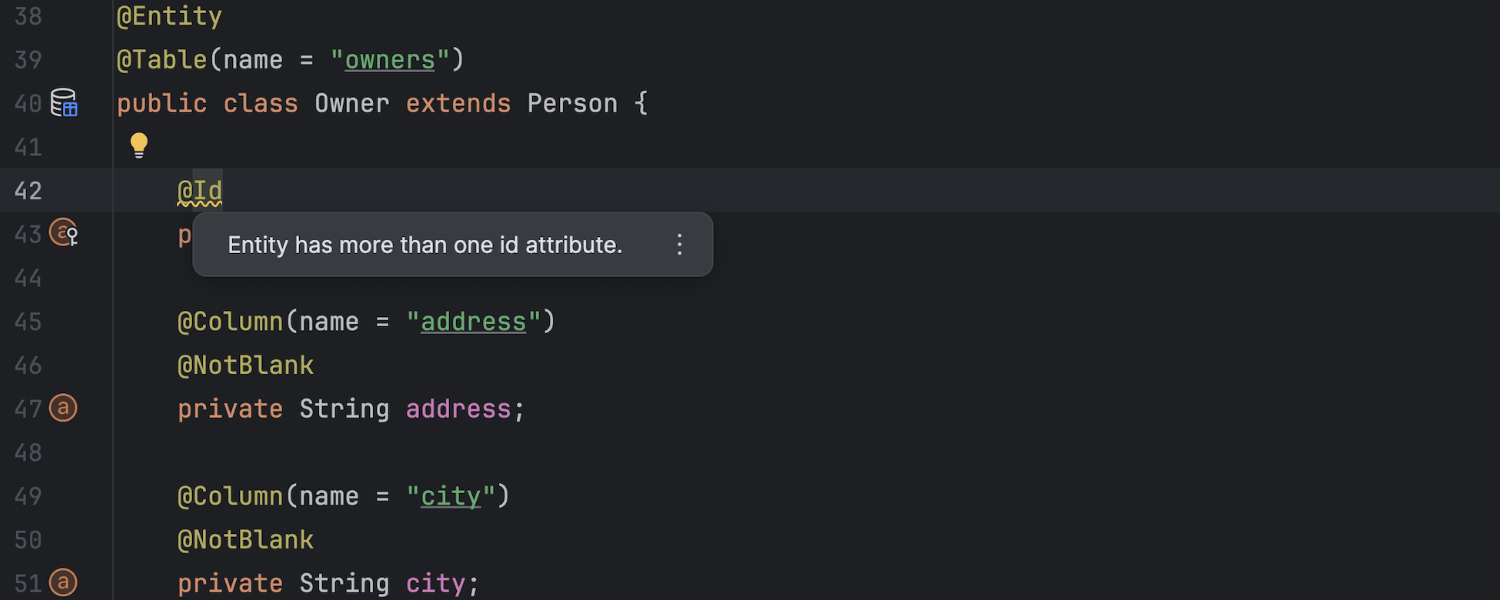Click the "owners" table name reference
This screenshot has width=1500, height=600.
390,60
